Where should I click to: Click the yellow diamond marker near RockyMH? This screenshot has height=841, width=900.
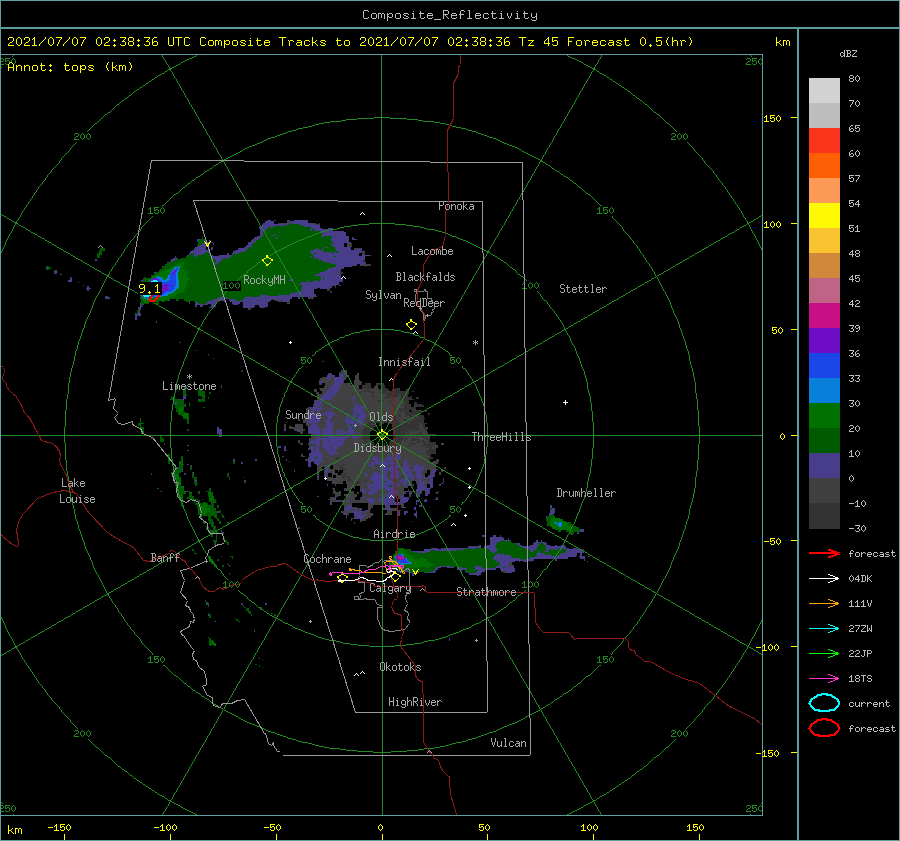(267, 261)
